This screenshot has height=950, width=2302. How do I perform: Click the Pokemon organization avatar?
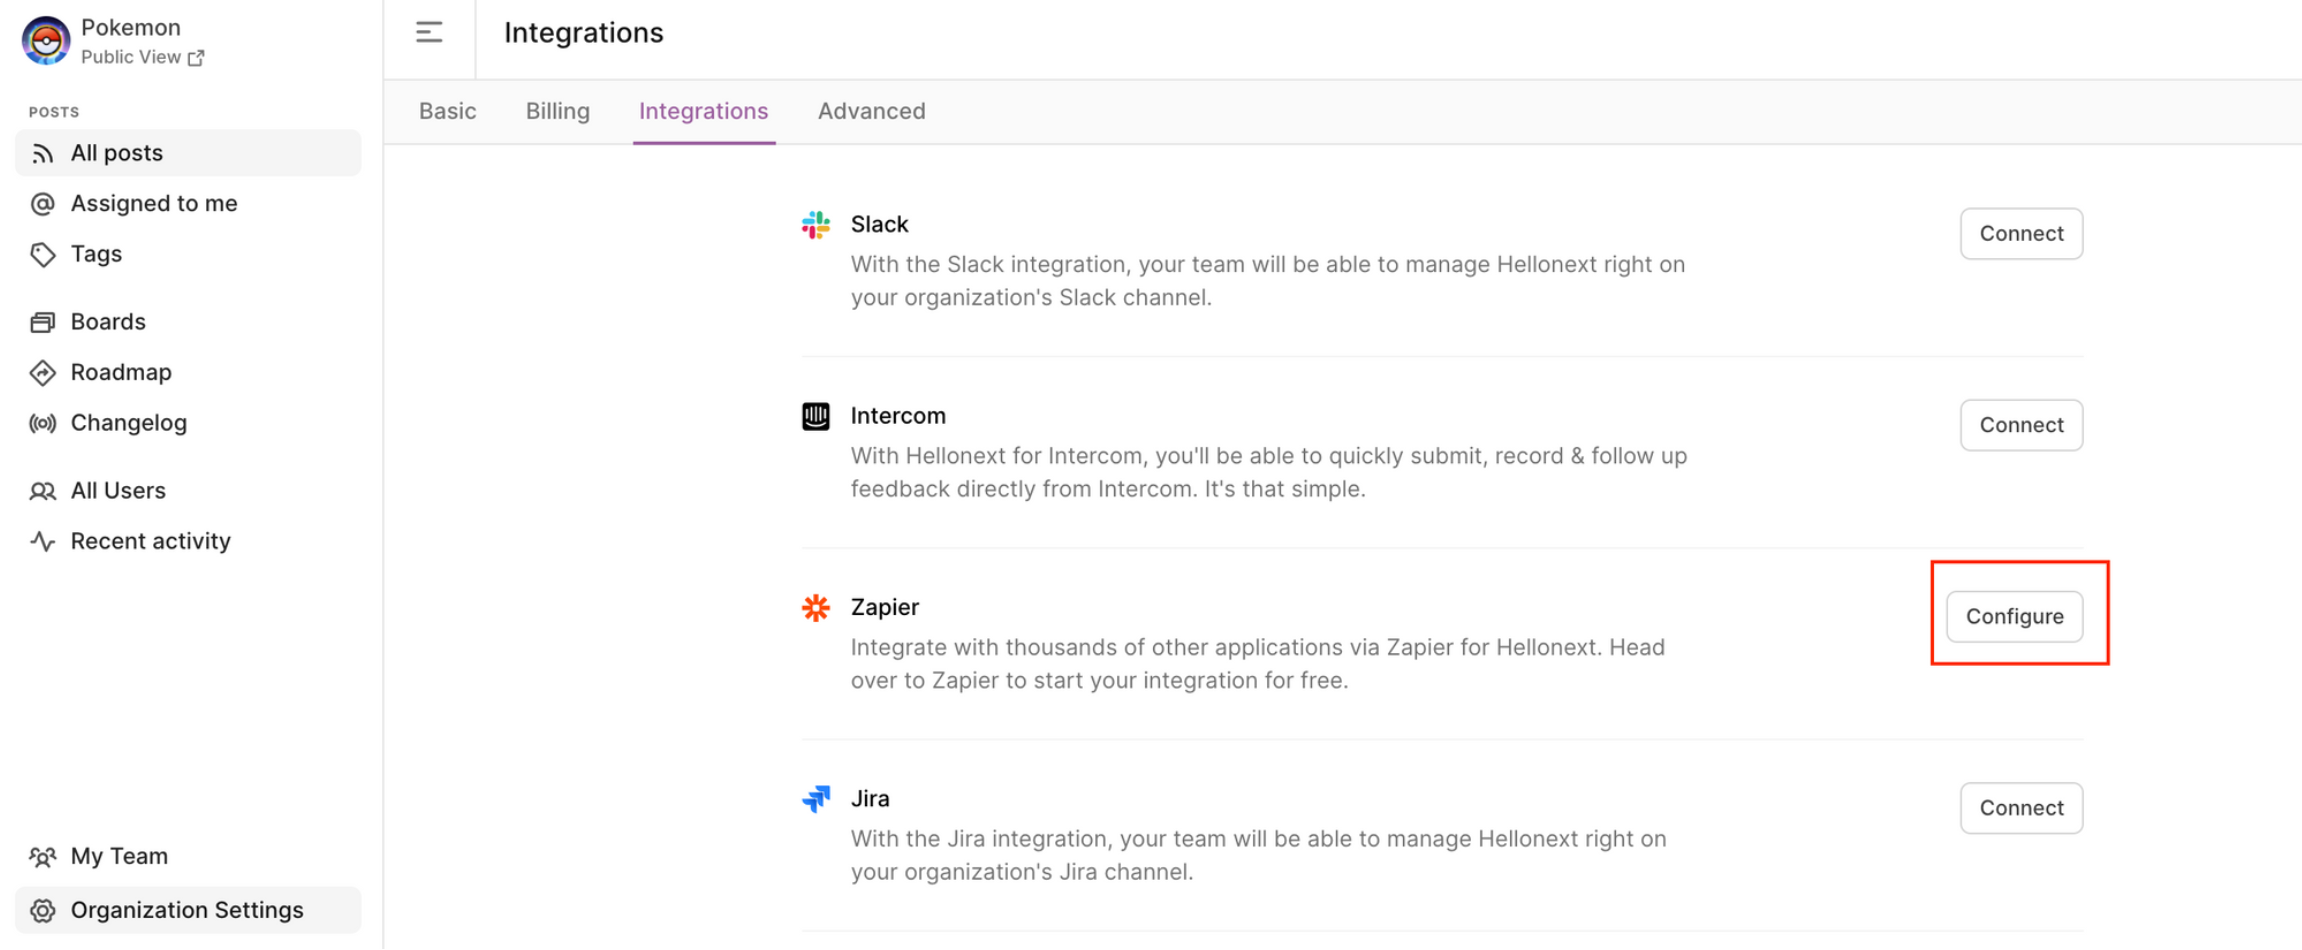(x=46, y=40)
